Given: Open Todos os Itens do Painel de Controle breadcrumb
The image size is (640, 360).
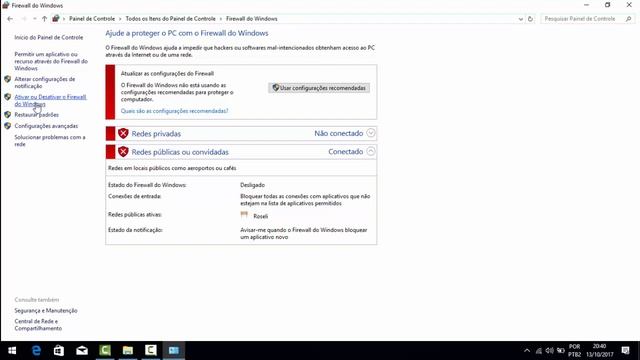Looking at the screenshot, I should coord(170,19).
